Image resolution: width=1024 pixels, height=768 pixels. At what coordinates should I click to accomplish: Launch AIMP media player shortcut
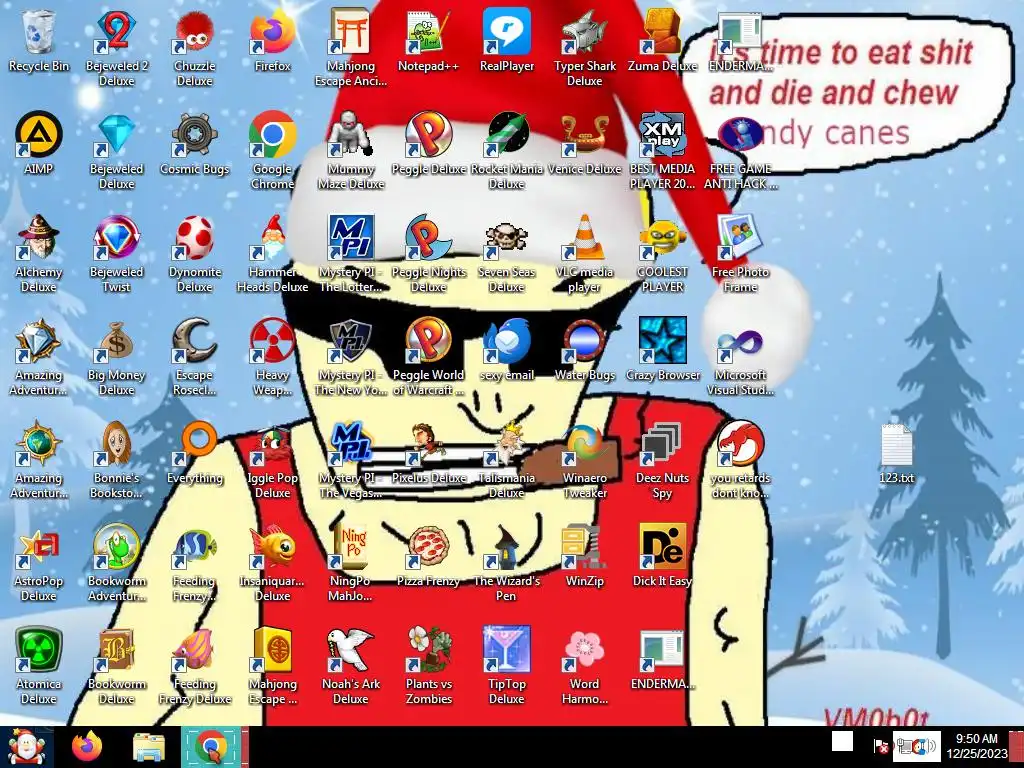[x=39, y=143]
